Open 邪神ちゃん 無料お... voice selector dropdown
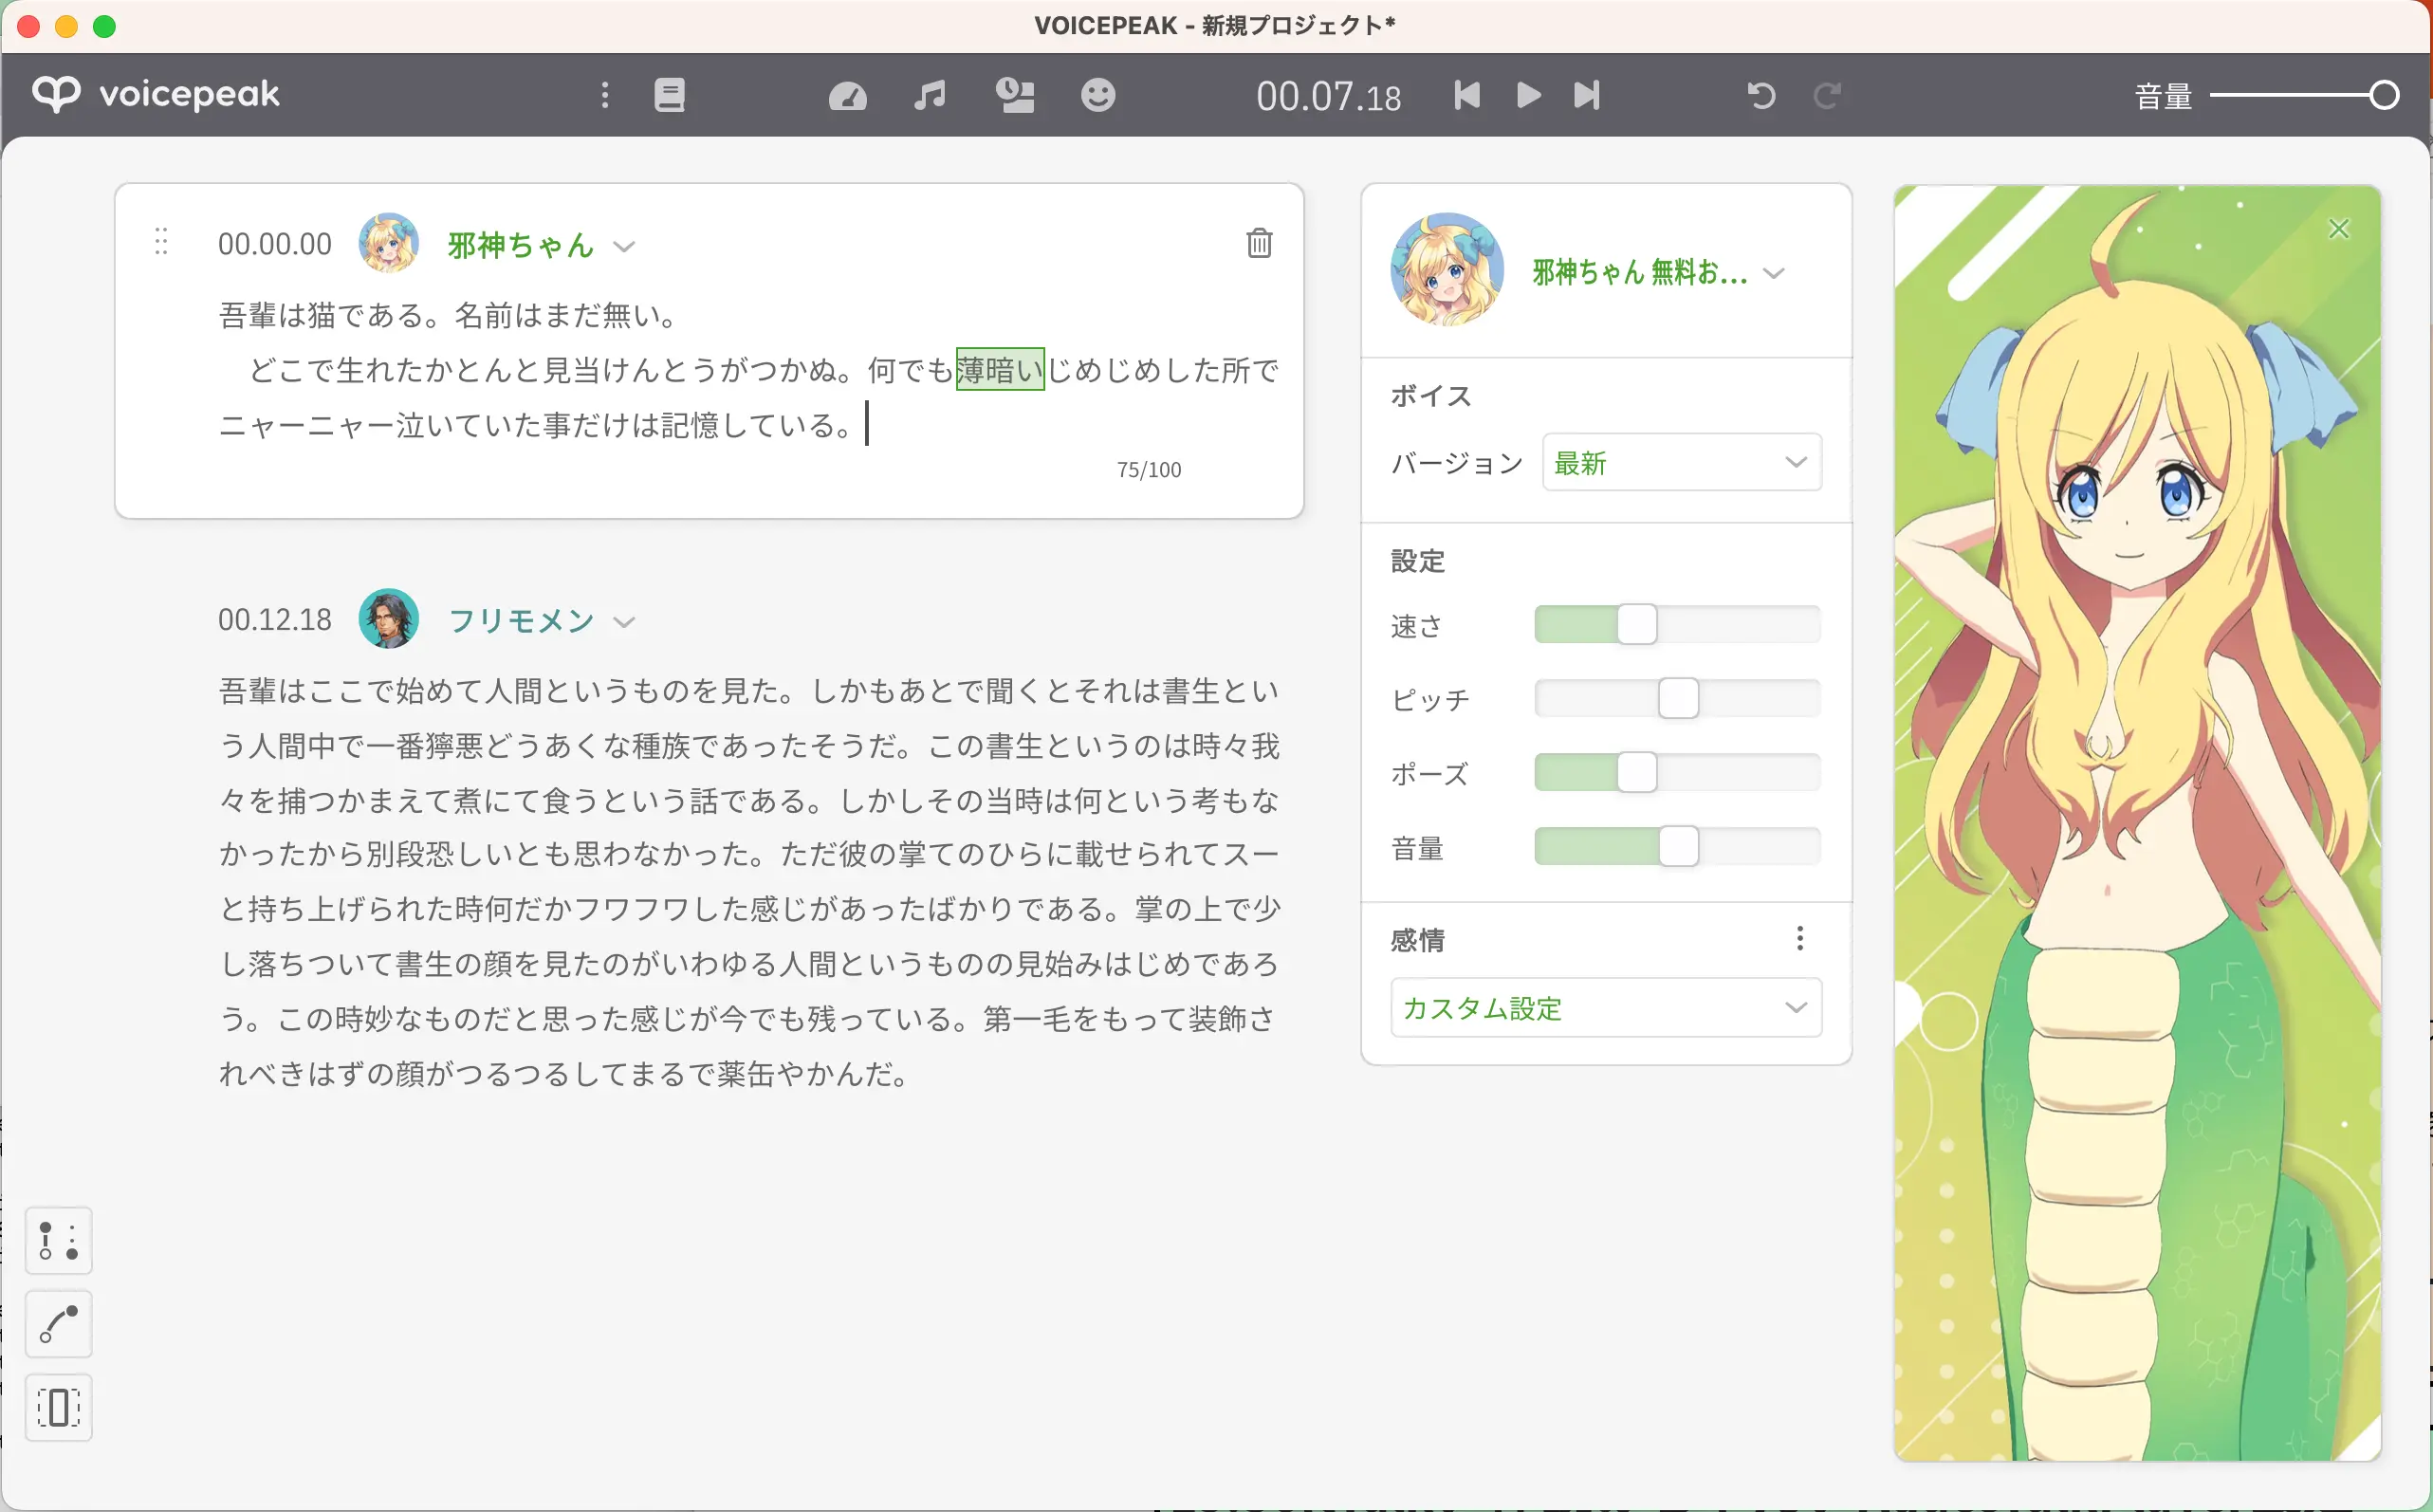Screen dimensions: 2433x1512 (1657, 272)
